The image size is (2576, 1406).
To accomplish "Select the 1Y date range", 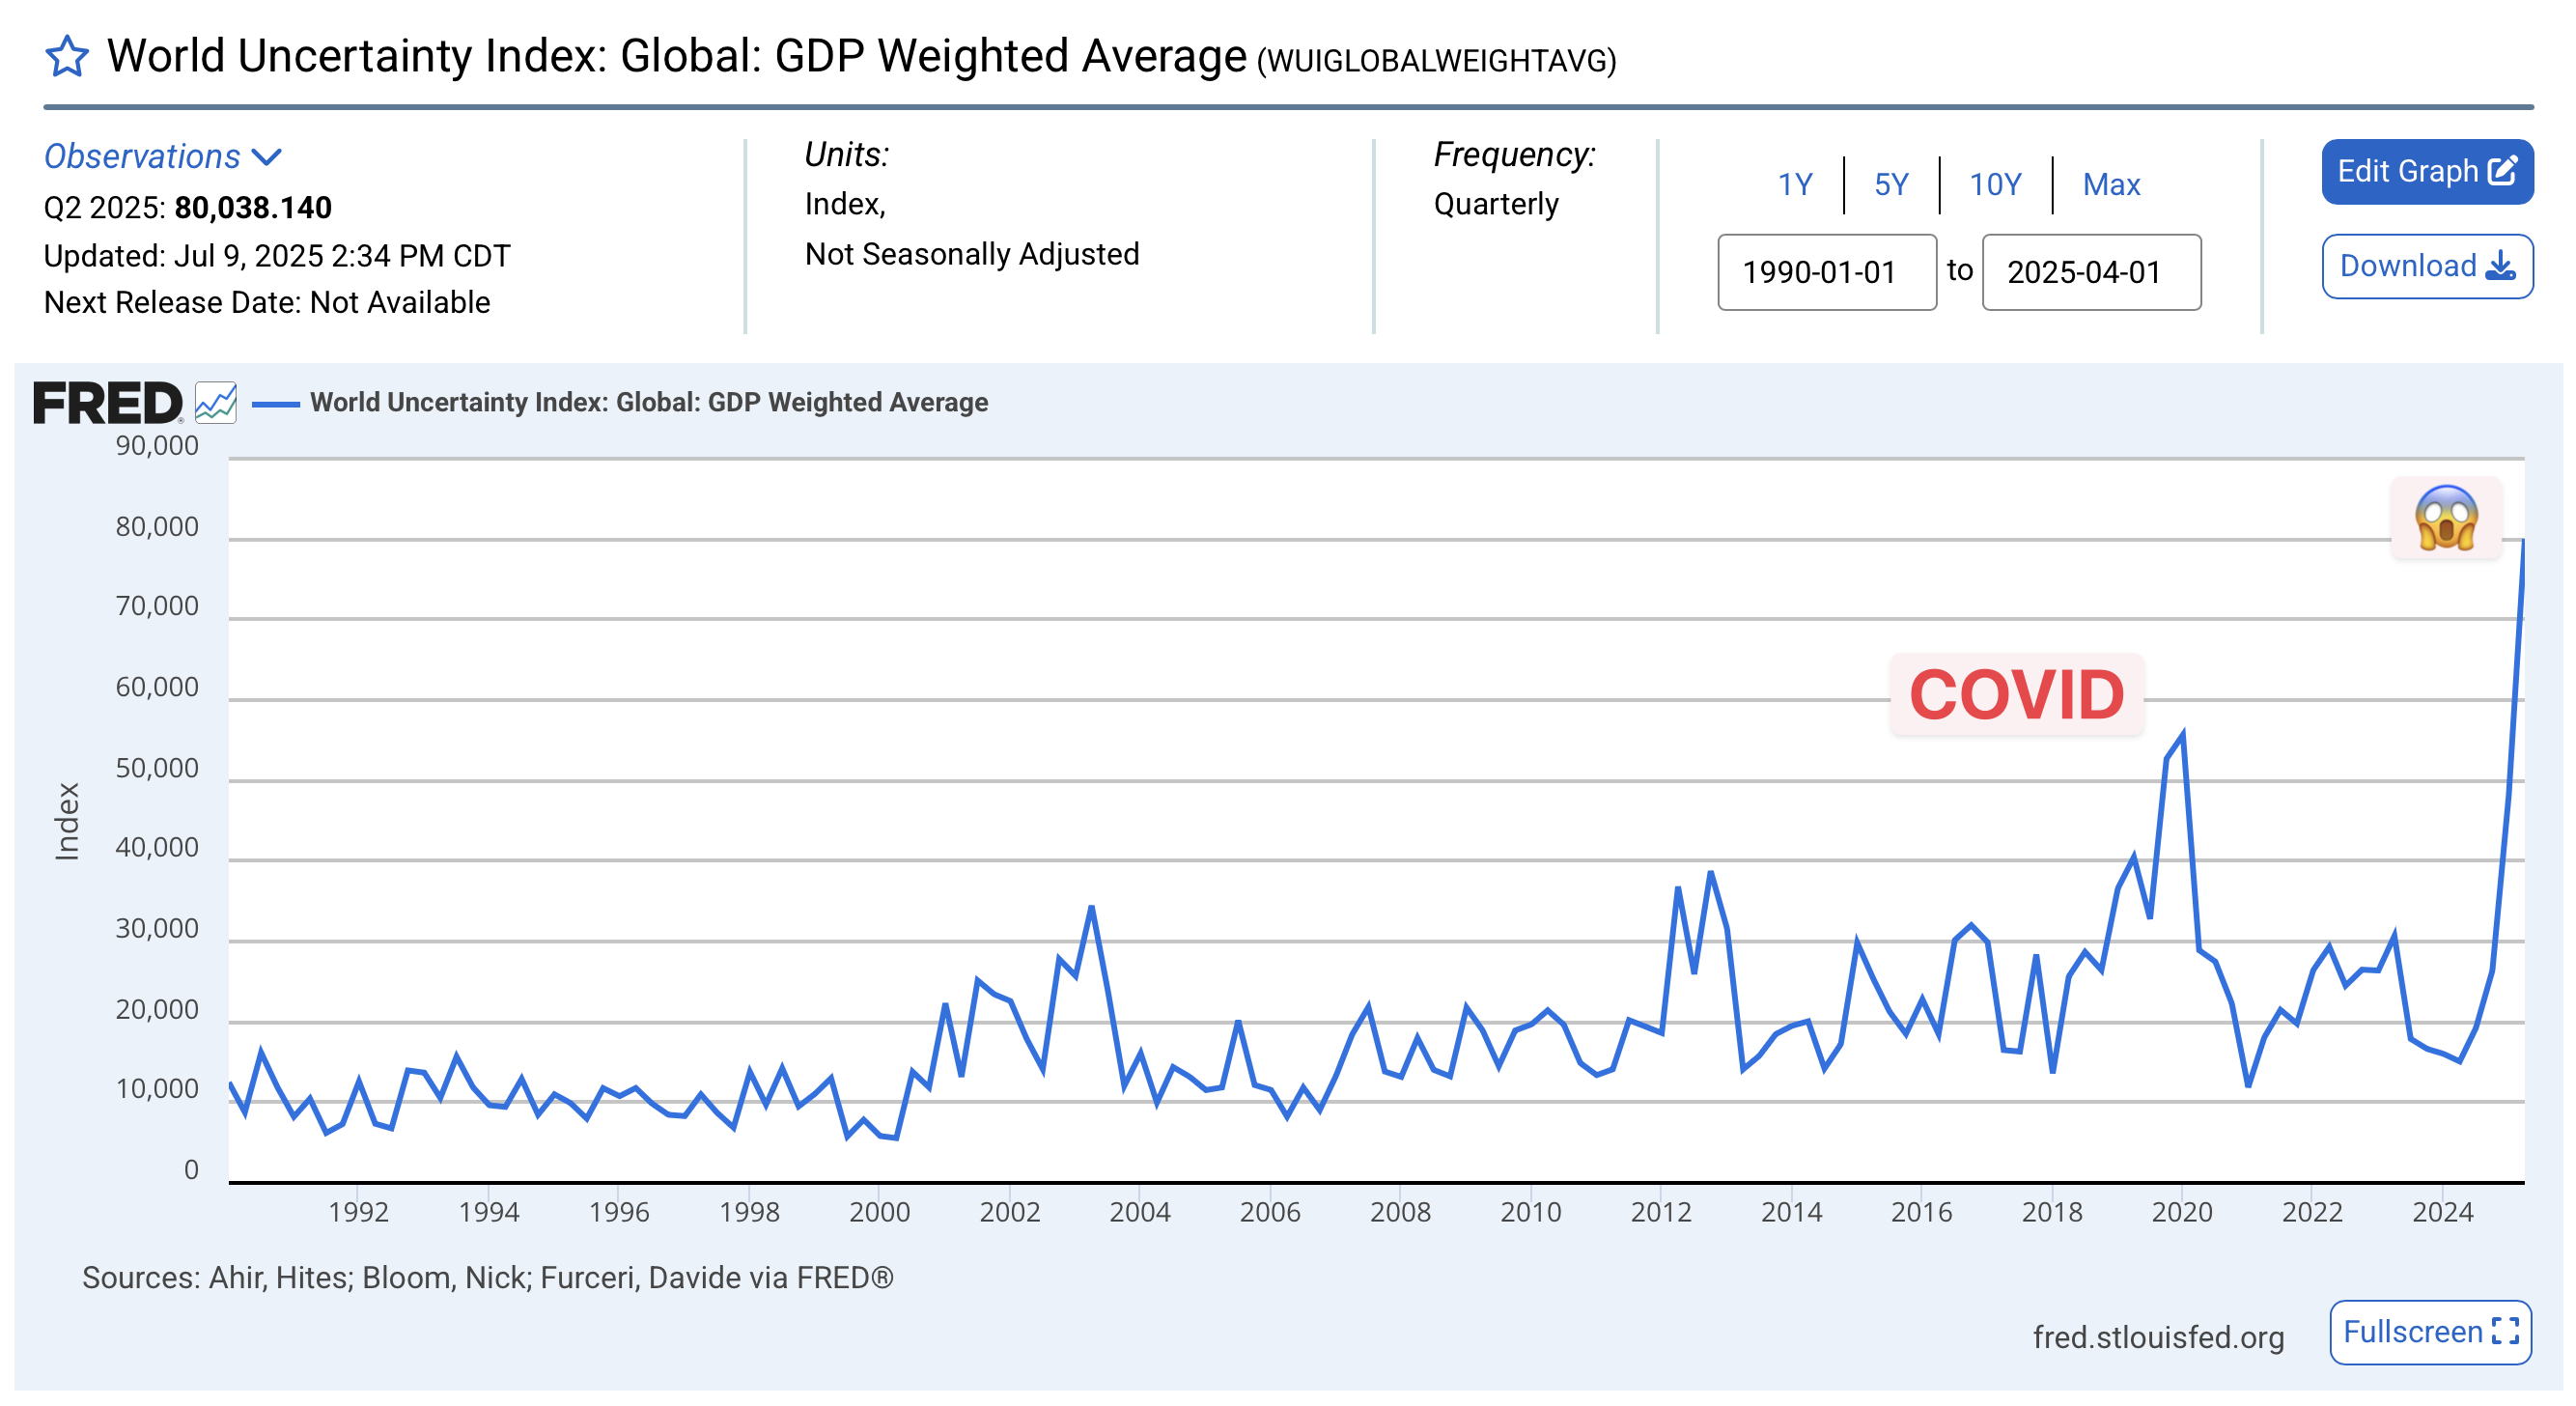I will [1795, 184].
